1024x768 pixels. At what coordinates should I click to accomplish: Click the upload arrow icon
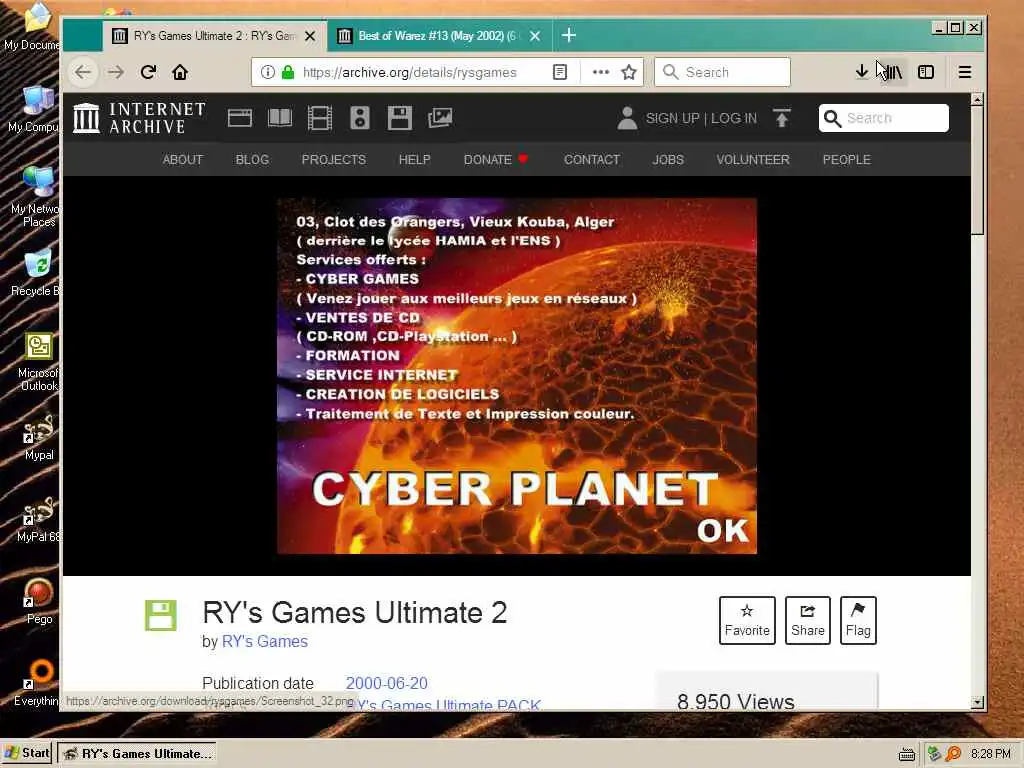point(782,118)
